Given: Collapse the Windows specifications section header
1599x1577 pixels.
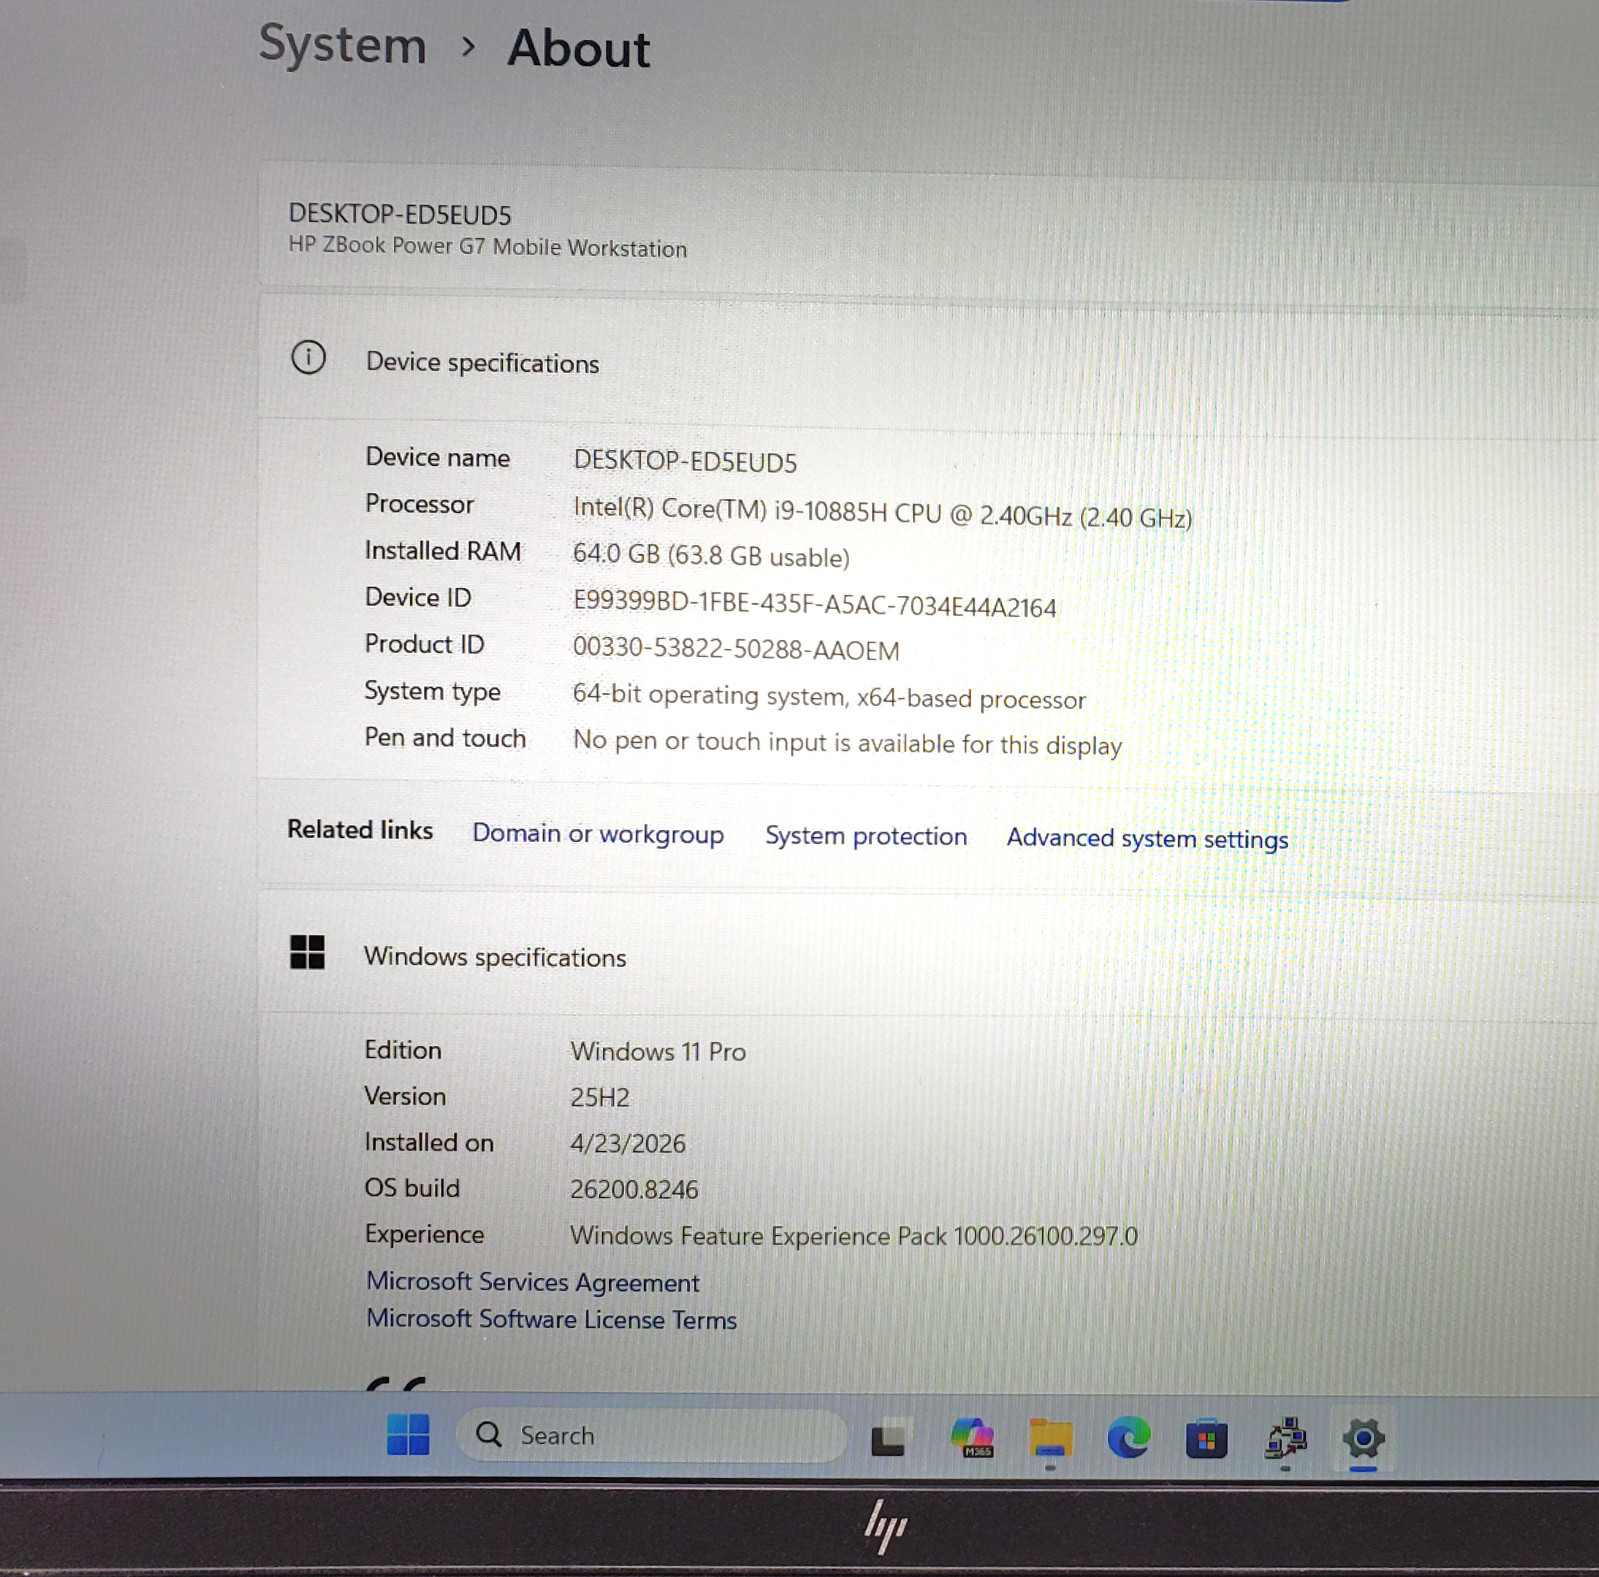Looking at the screenshot, I should 928,956.
